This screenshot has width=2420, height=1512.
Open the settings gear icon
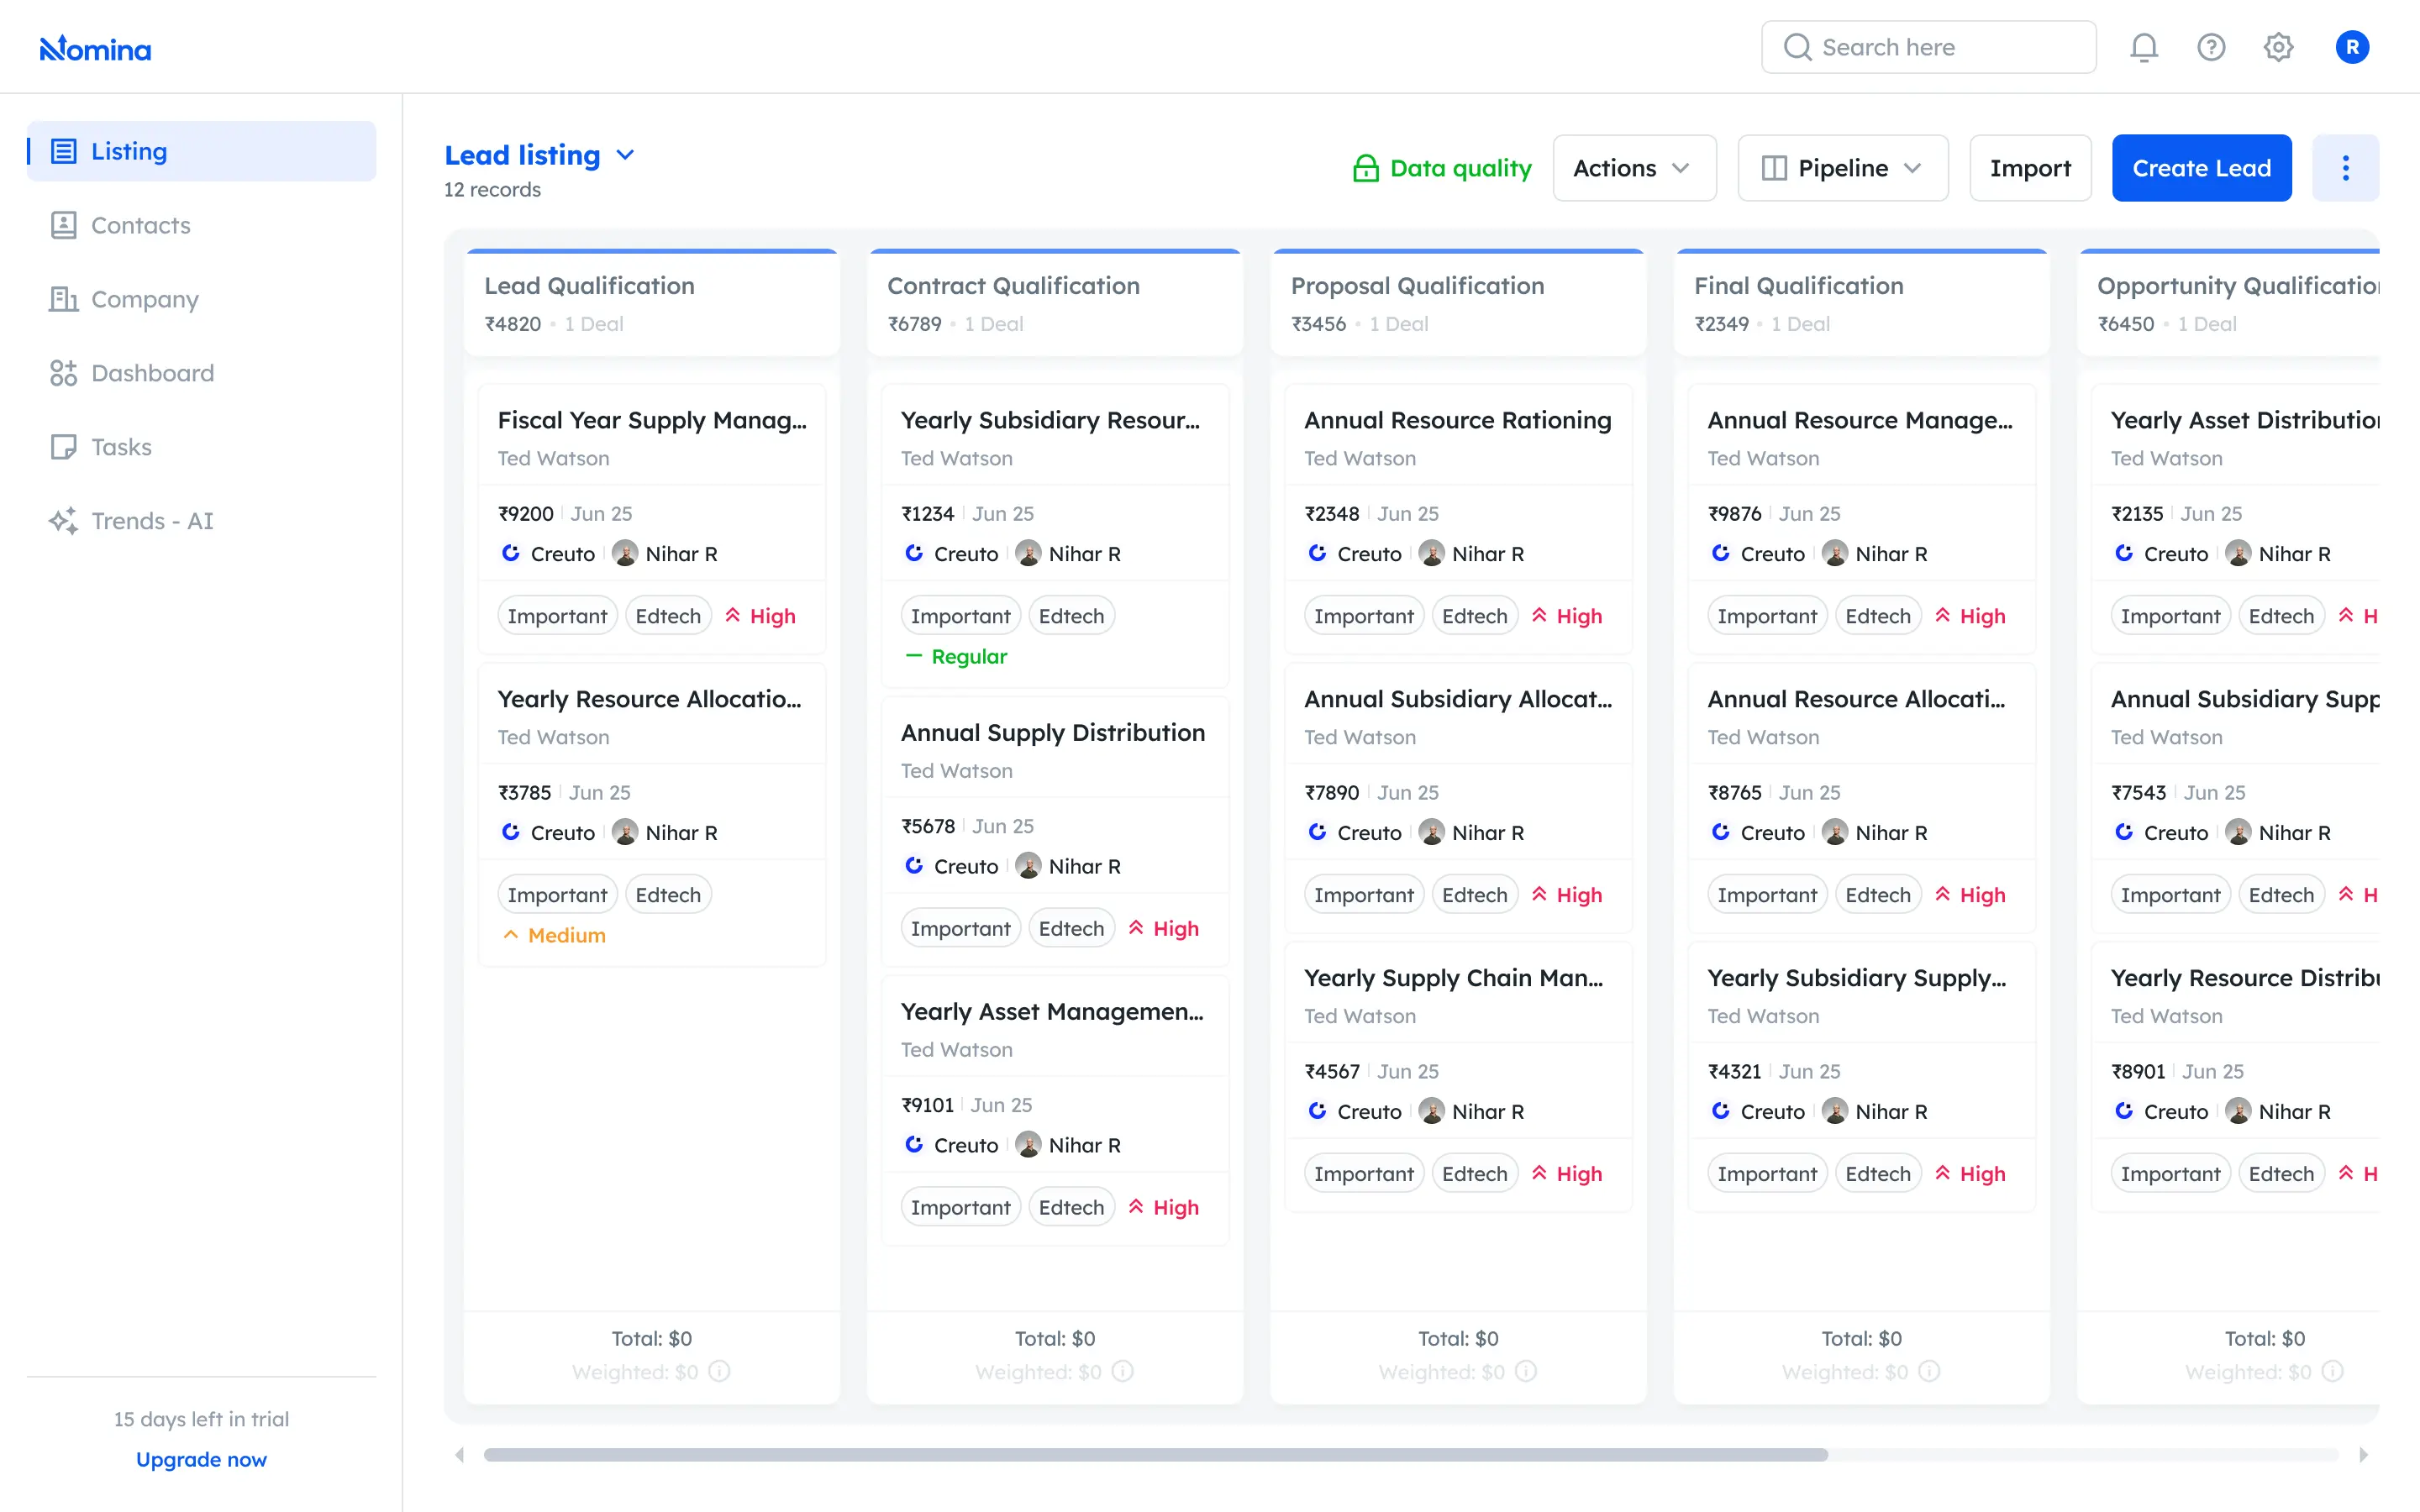pos(2278,47)
